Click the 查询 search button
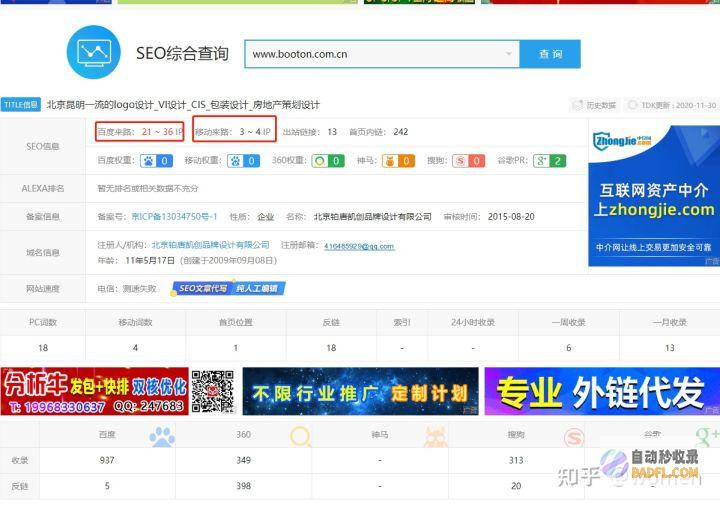The width and height of the screenshot is (720, 506). (x=550, y=54)
